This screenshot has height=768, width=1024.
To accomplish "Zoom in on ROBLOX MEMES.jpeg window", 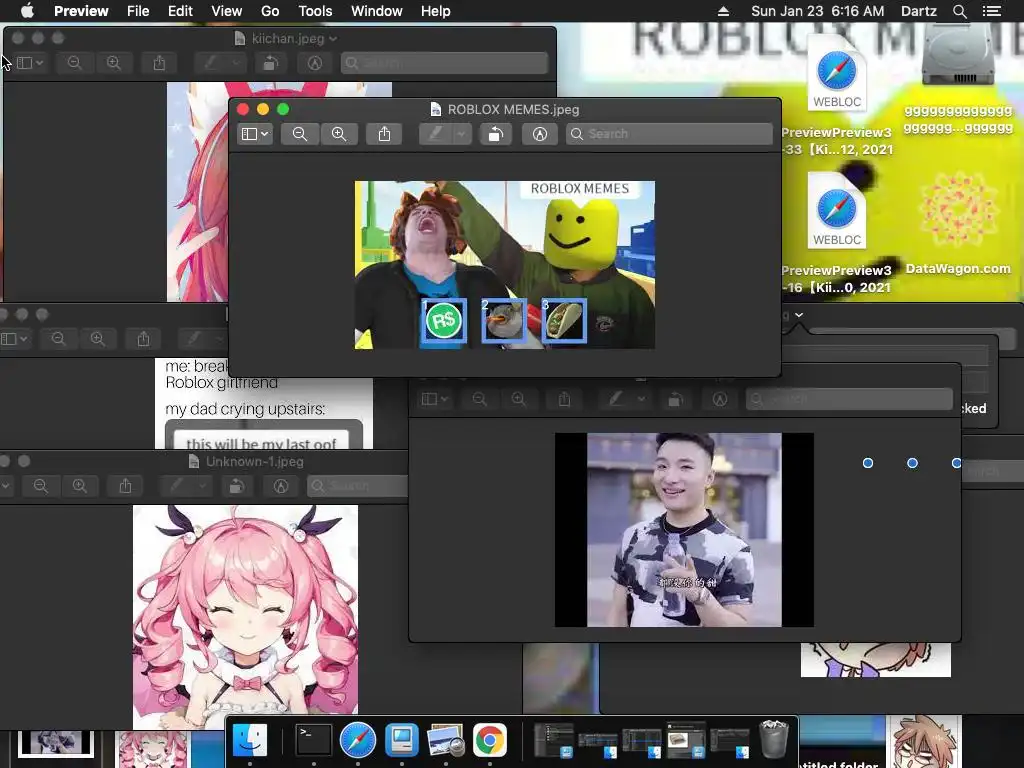I will pos(339,134).
